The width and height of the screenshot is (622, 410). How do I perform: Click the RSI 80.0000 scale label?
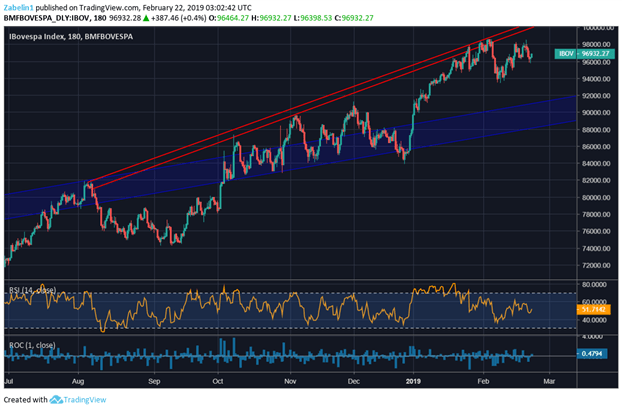click(596, 284)
